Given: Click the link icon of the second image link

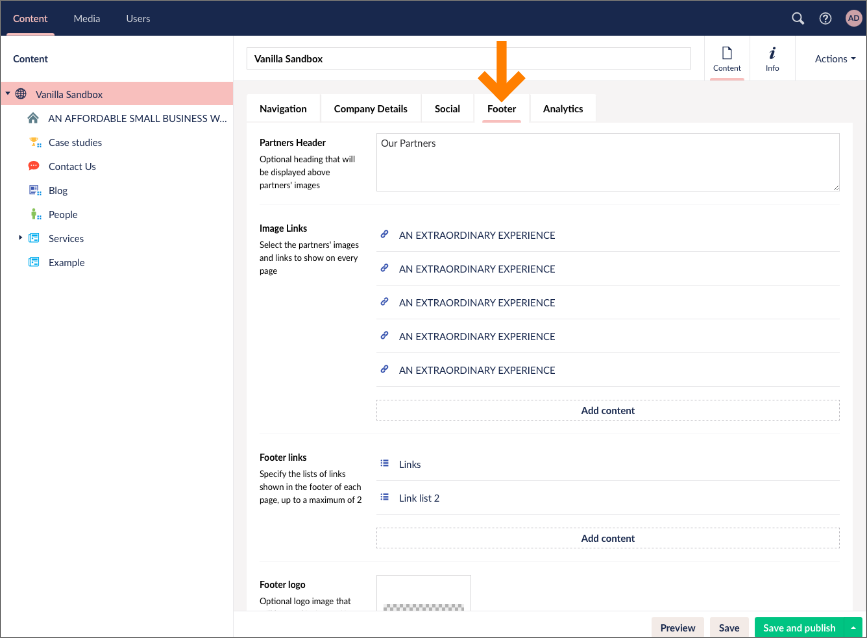Looking at the screenshot, I should click(384, 268).
